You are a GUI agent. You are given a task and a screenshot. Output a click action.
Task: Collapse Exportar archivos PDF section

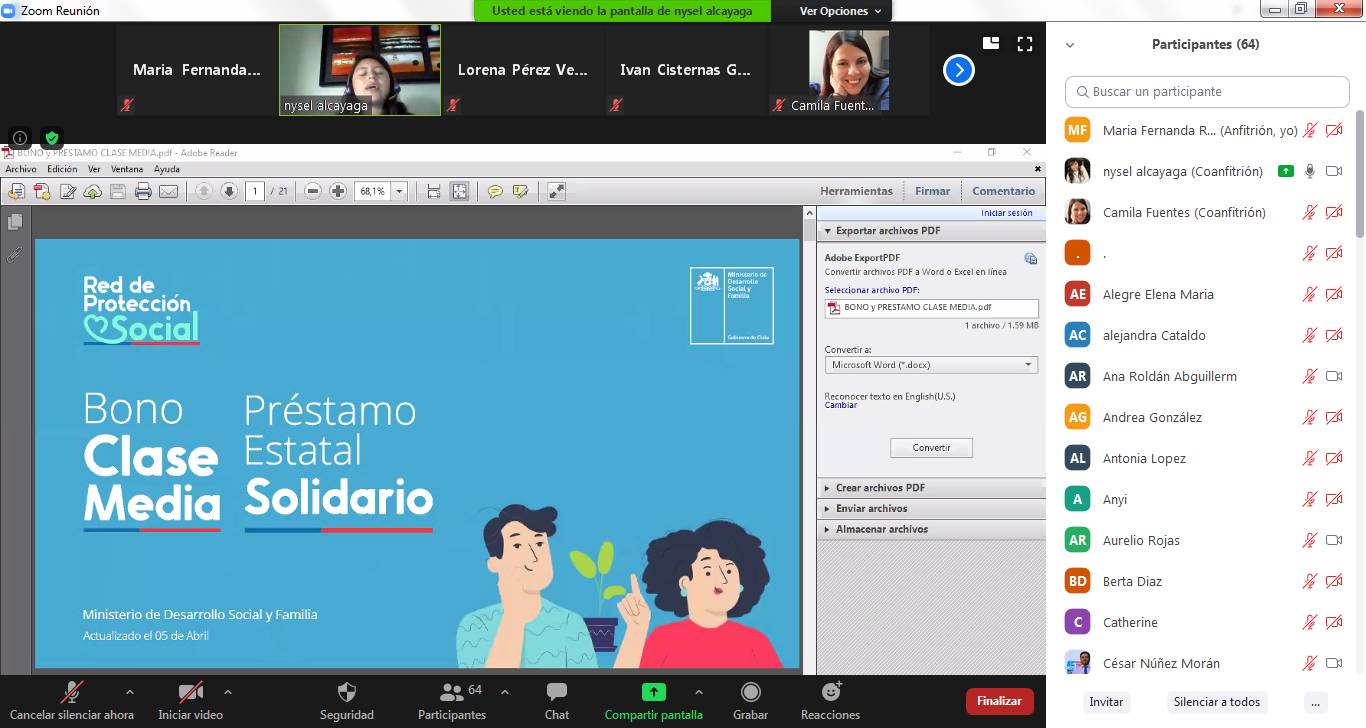(x=930, y=231)
